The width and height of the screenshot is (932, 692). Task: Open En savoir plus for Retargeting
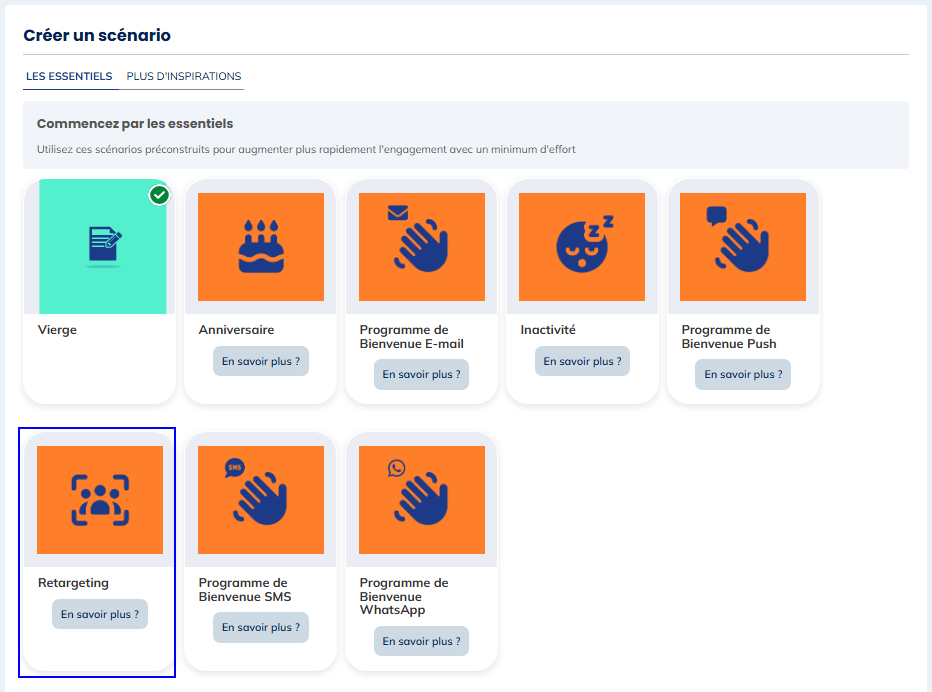tap(99, 614)
